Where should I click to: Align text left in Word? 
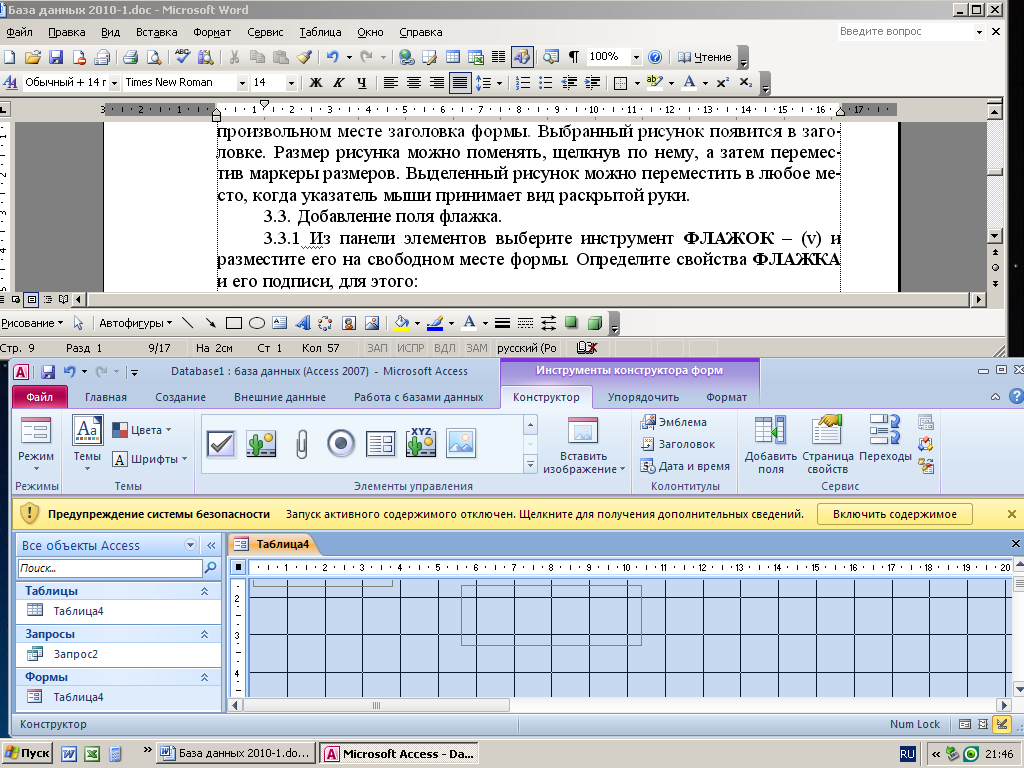coord(391,83)
